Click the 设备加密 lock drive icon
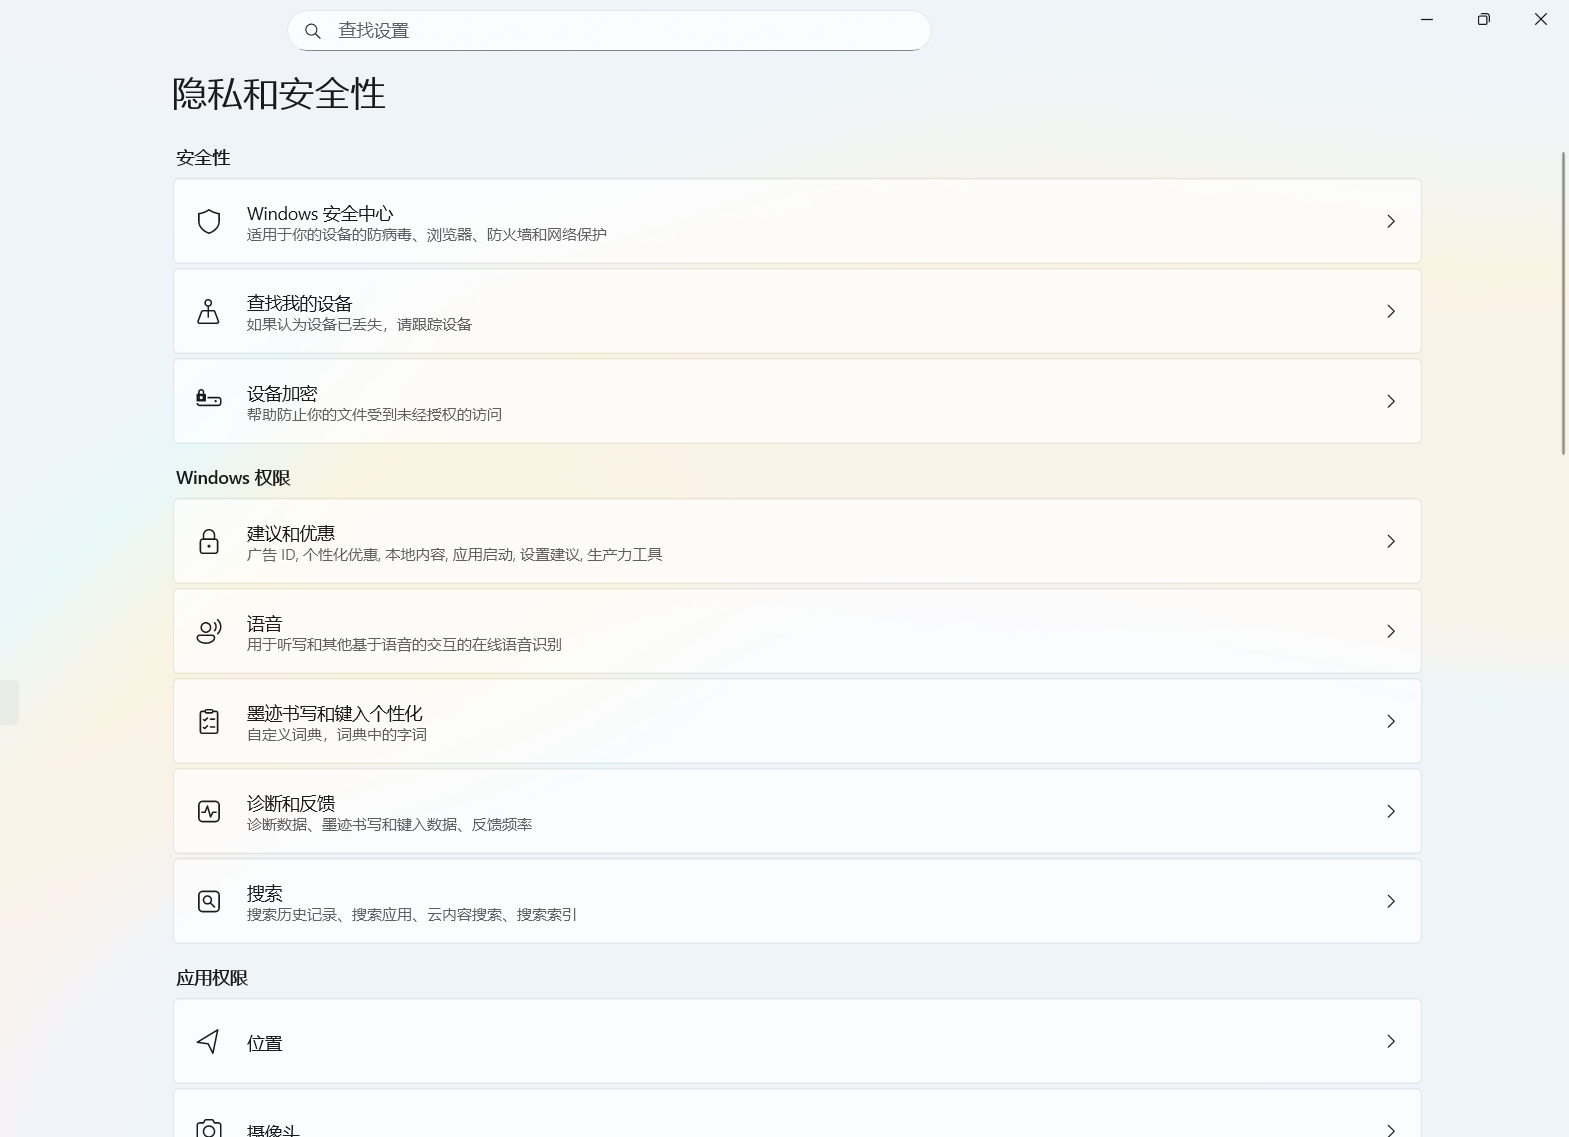 [x=209, y=399]
